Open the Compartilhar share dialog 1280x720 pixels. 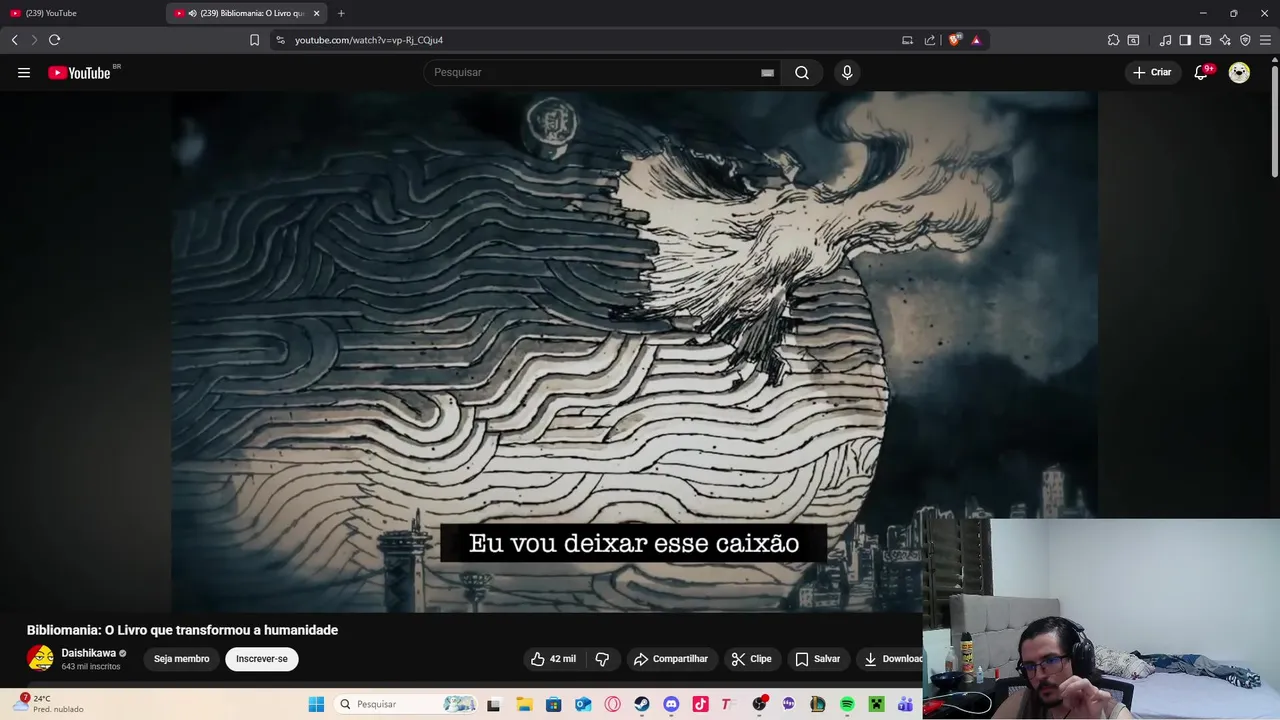click(671, 659)
